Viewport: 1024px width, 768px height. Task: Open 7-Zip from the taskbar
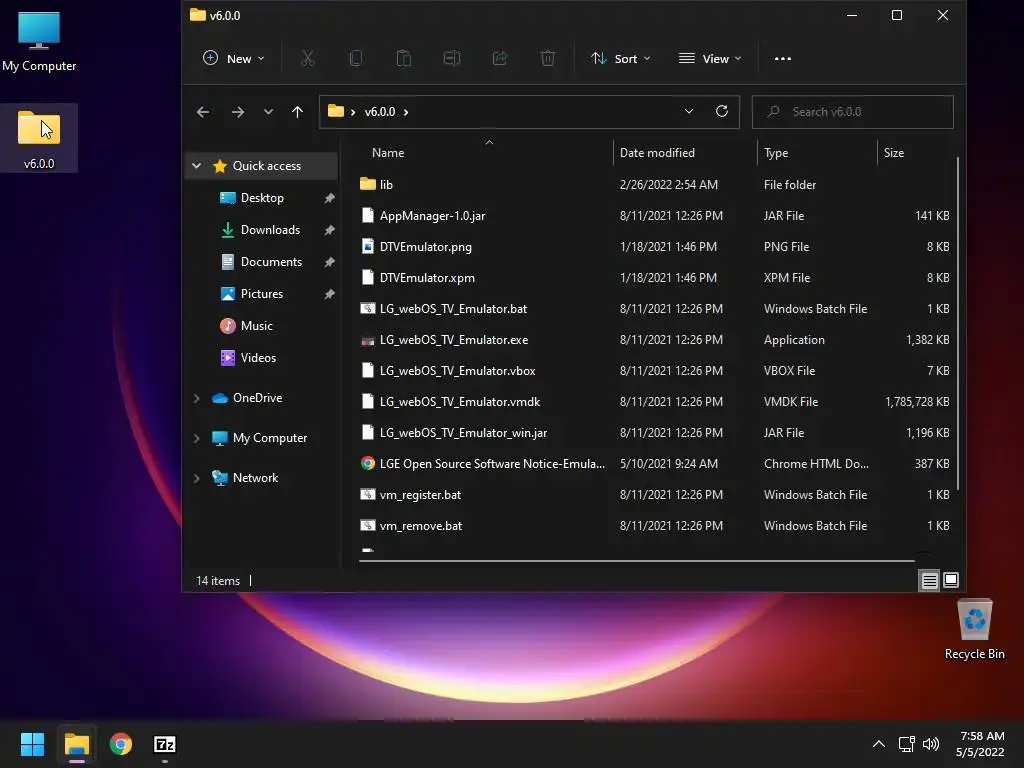coord(165,744)
